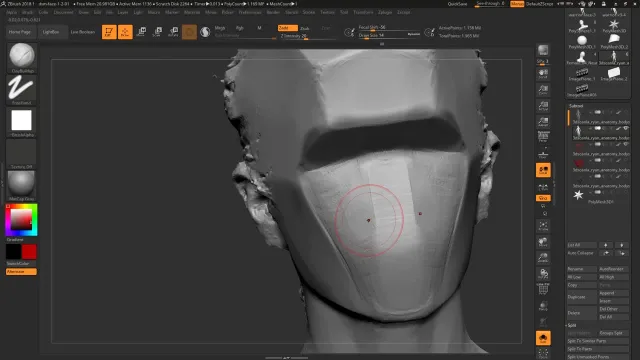This screenshot has width=640, height=360.
Task: Click the Frame icon on right shelf
Action: [543, 226]
